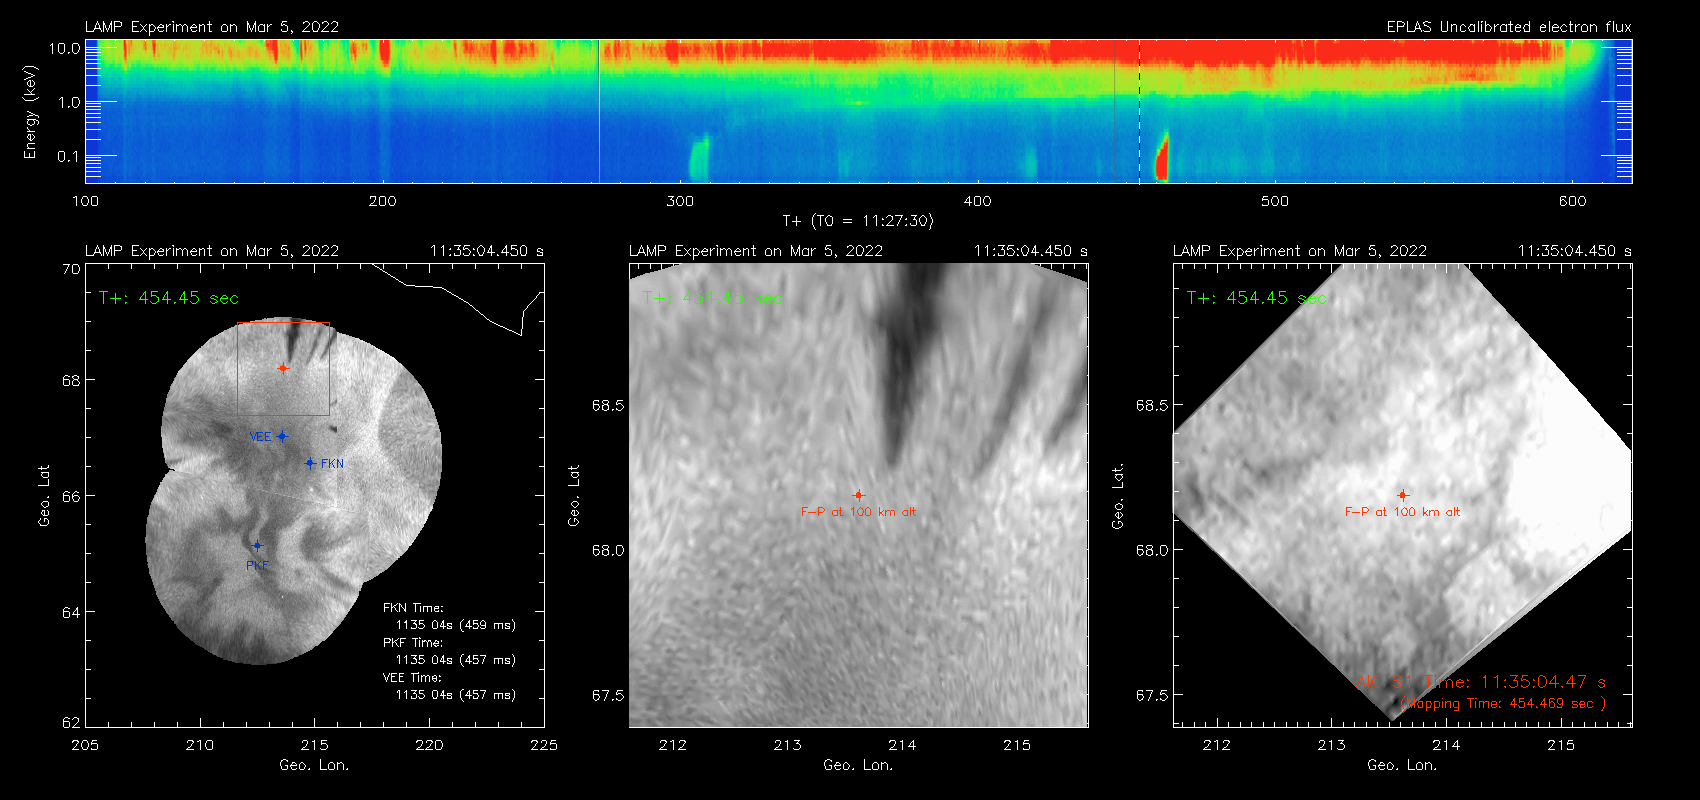Click the 'VEE Time:' label
Image resolution: width=1700 pixels, height=800 pixels.
click(412, 678)
